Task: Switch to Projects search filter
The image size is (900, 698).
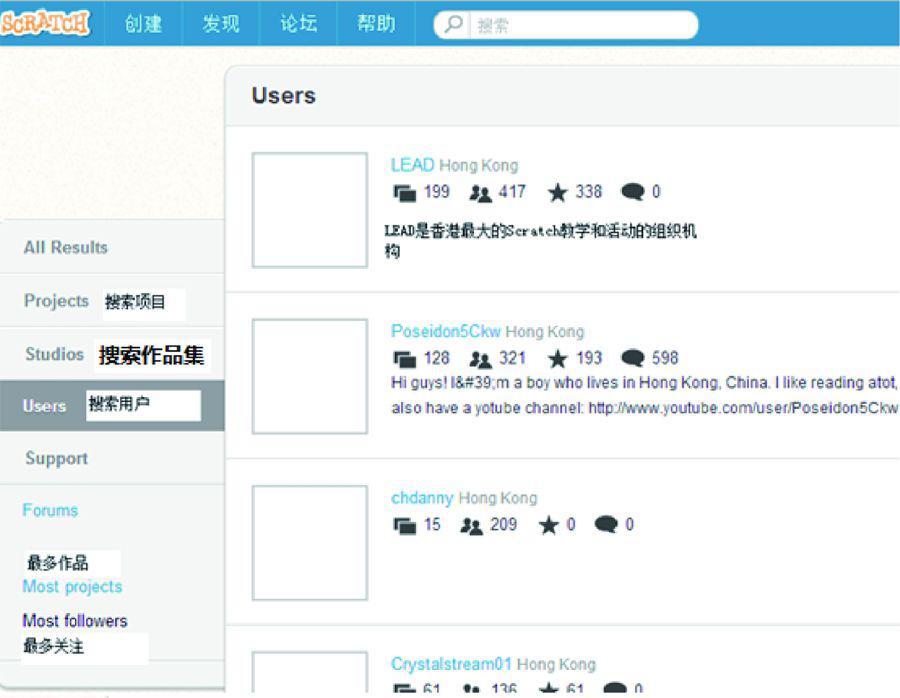Action: tap(57, 300)
